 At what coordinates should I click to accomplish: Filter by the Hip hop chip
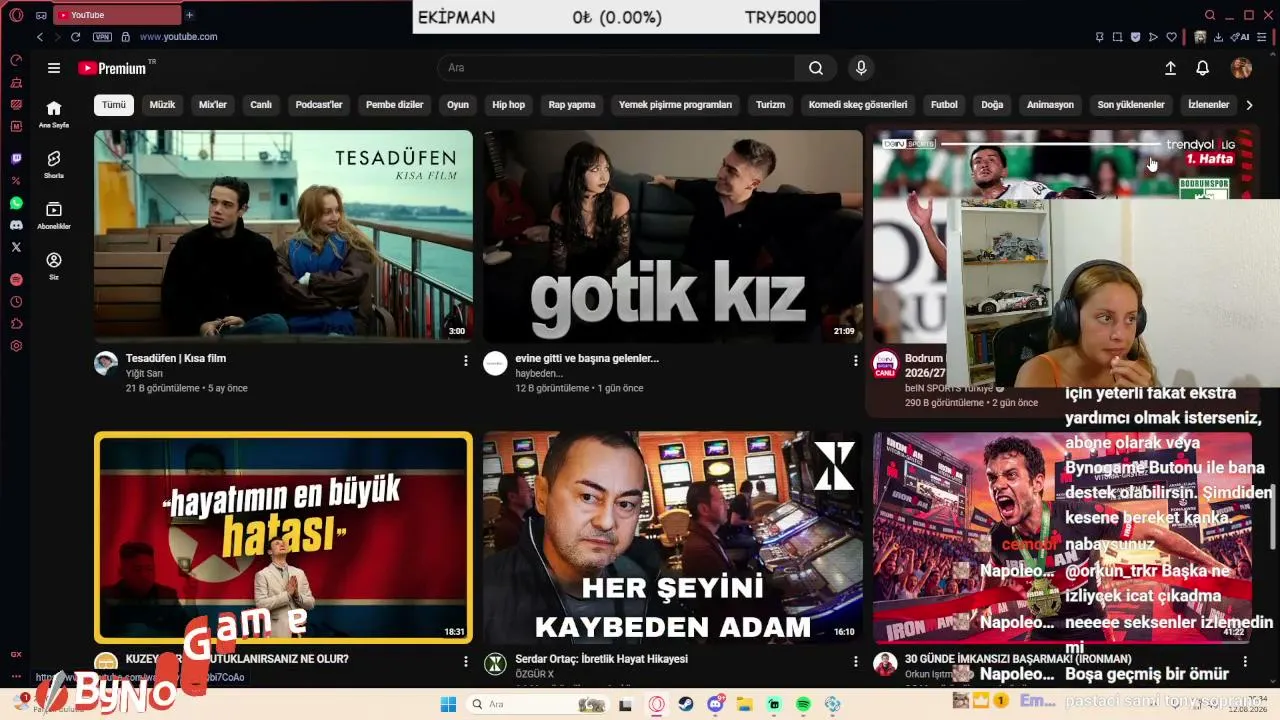(508, 105)
